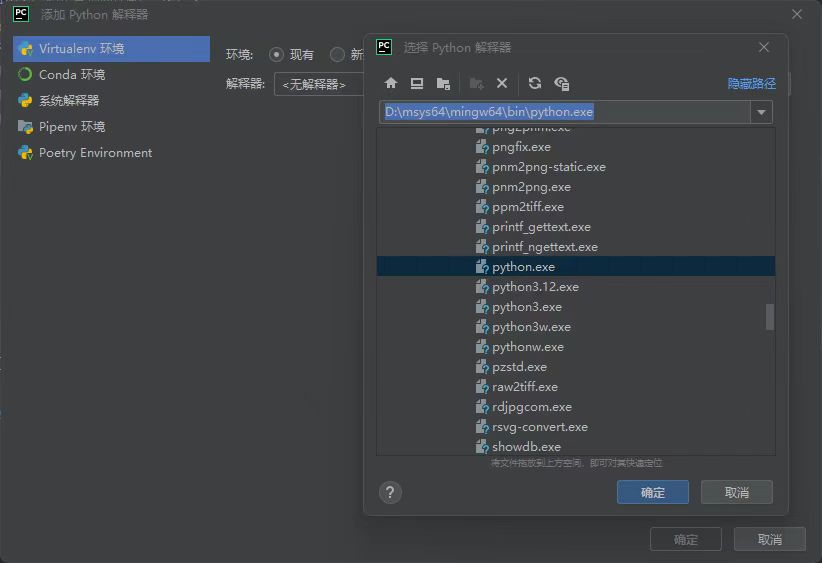Screen dimensions: 822x563
Task: Select Virtualenv 环境 in sidebar
Action: pos(111,49)
